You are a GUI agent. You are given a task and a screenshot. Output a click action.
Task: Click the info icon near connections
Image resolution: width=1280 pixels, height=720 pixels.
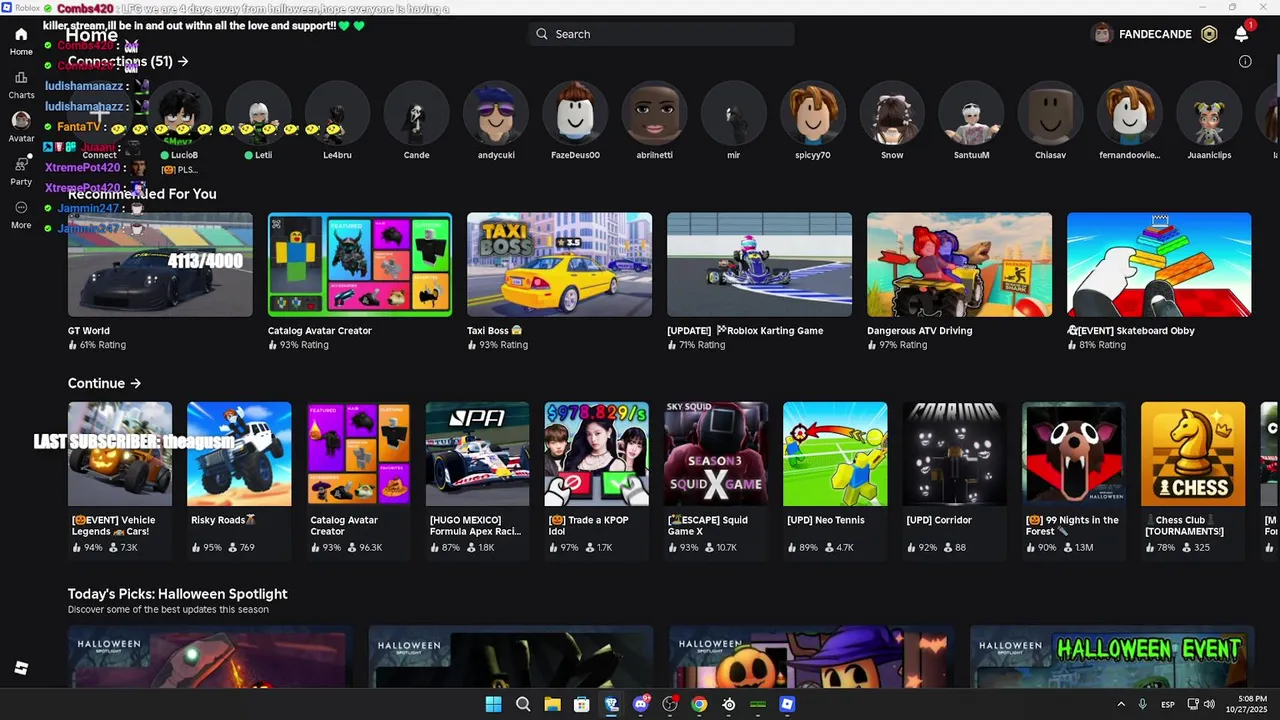pyautogui.click(x=1245, y=61)
